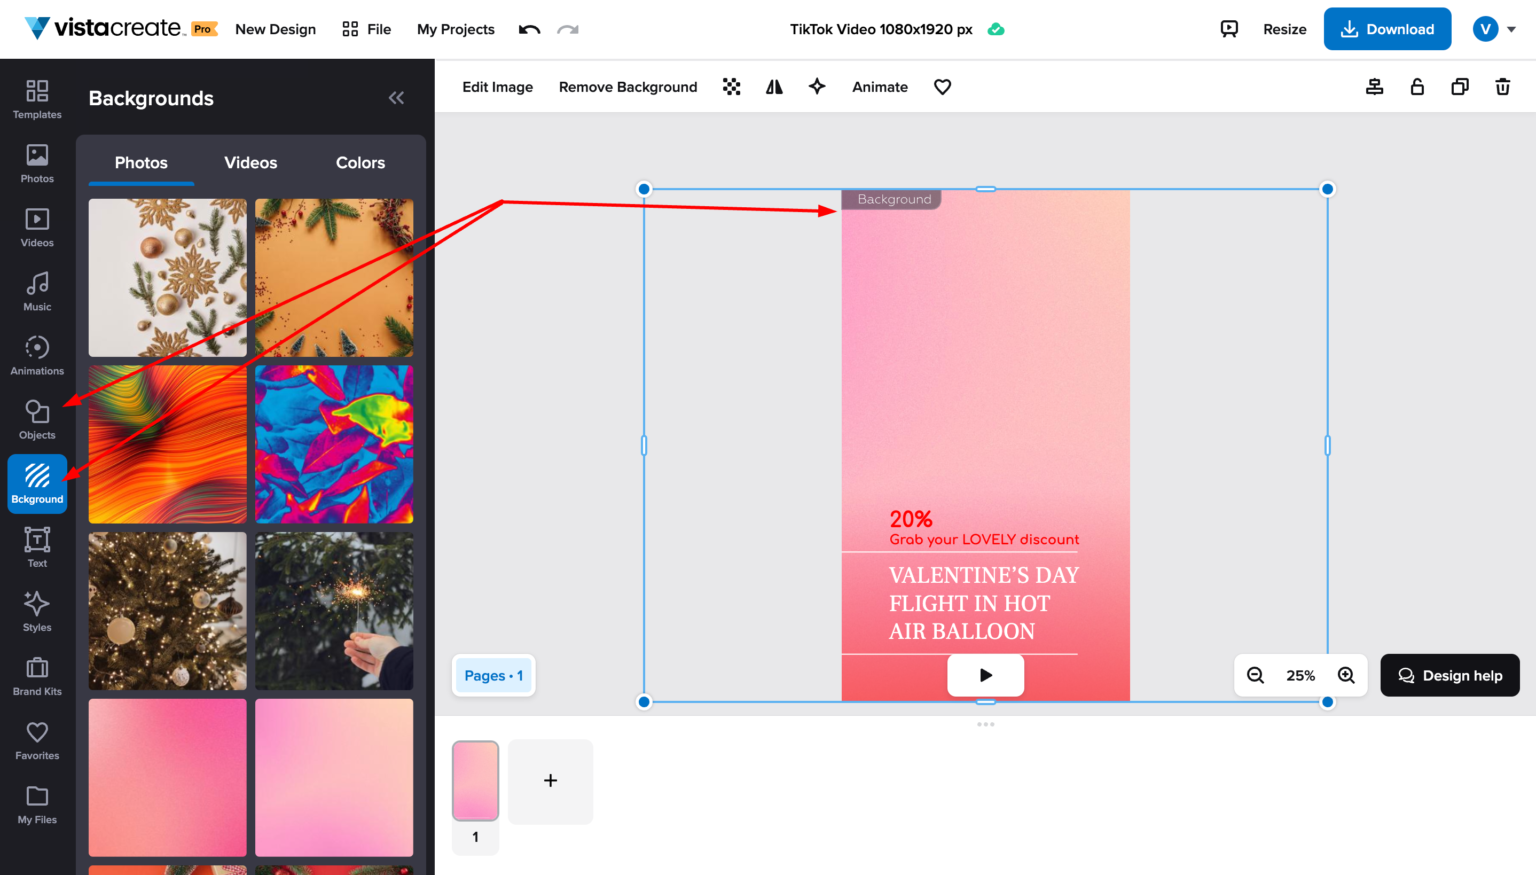Click the Download button
This screenshot has height=875, width=1536.
pyautogui.click(x=1387, y=29)
